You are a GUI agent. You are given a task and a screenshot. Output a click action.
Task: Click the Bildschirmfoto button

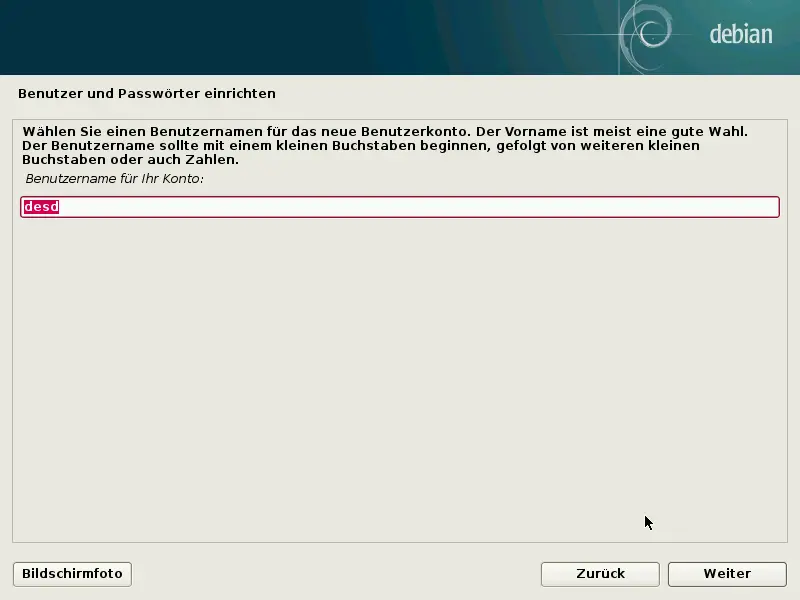71,574
